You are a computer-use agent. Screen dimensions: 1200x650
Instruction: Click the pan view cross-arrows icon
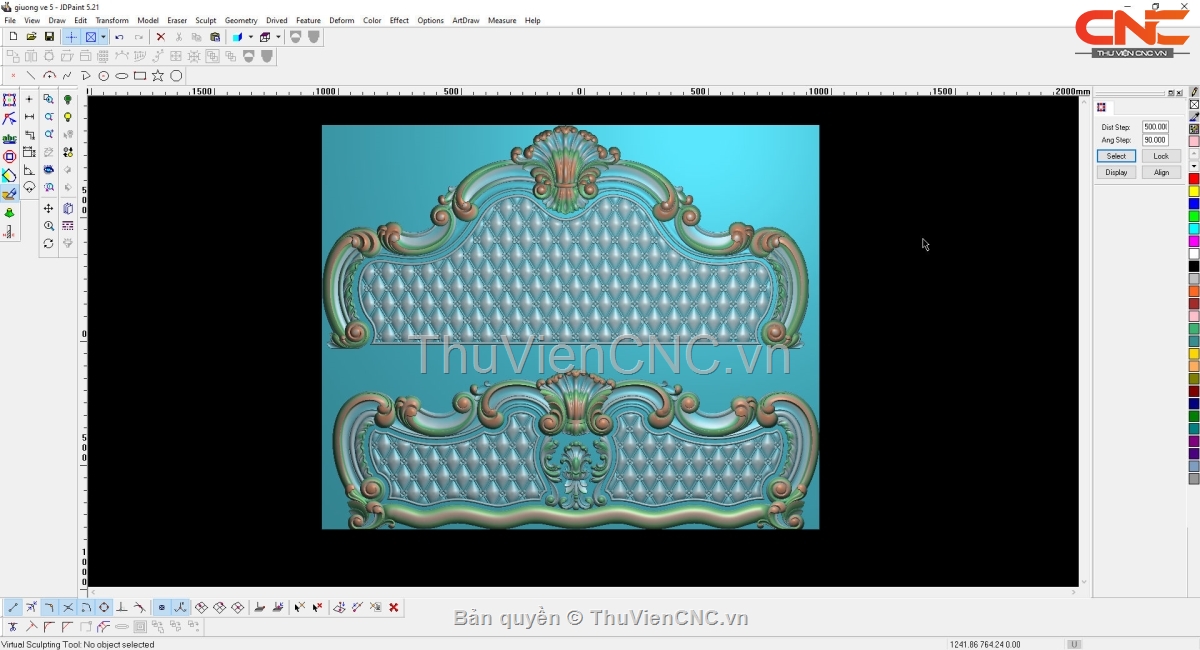[49, 209]
